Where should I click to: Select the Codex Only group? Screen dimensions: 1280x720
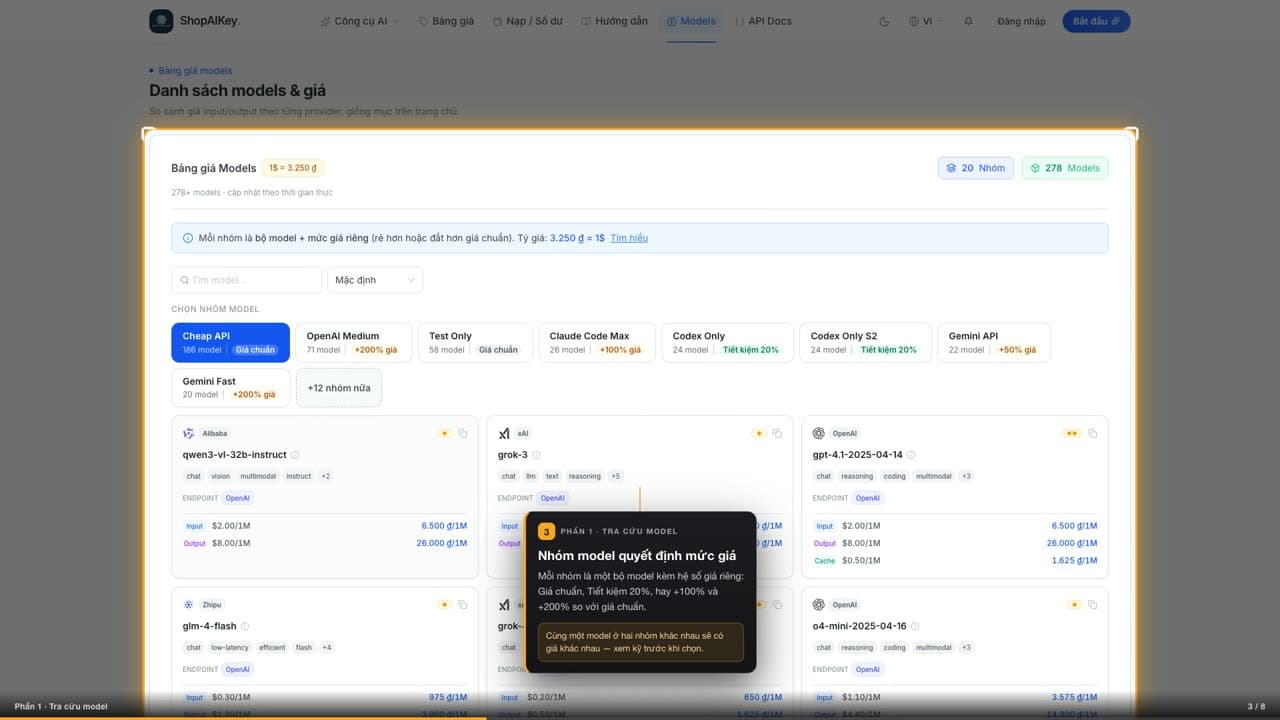coord(727,343)
